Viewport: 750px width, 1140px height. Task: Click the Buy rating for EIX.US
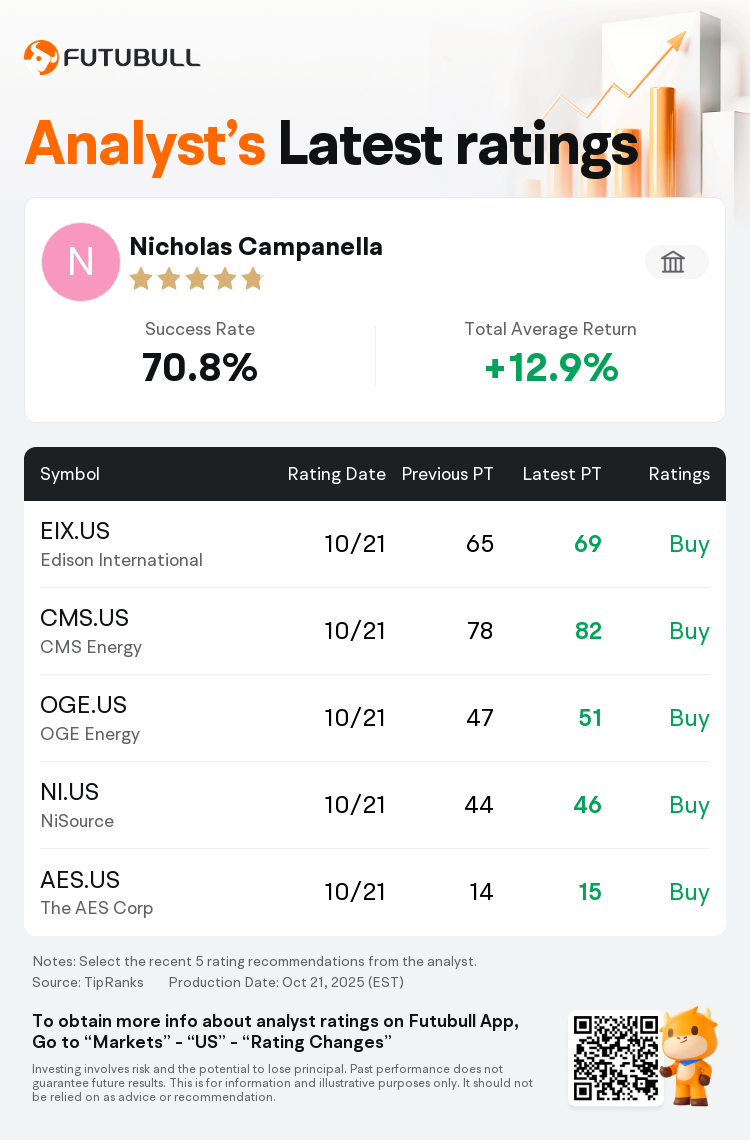tap(689, 544)
